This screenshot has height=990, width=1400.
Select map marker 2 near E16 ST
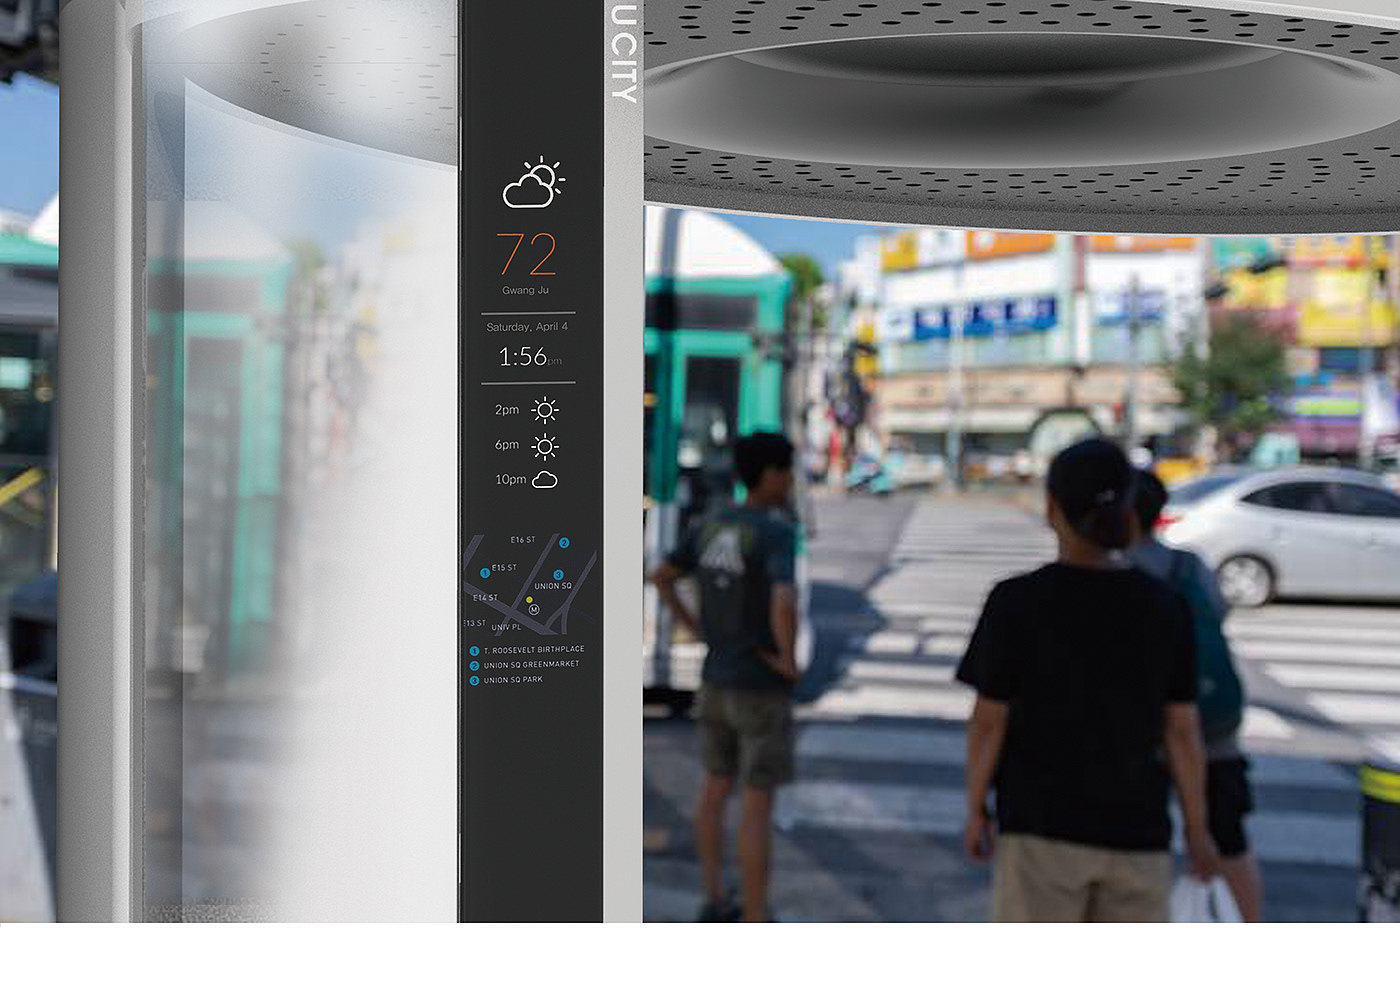click(x=564, y=543)
